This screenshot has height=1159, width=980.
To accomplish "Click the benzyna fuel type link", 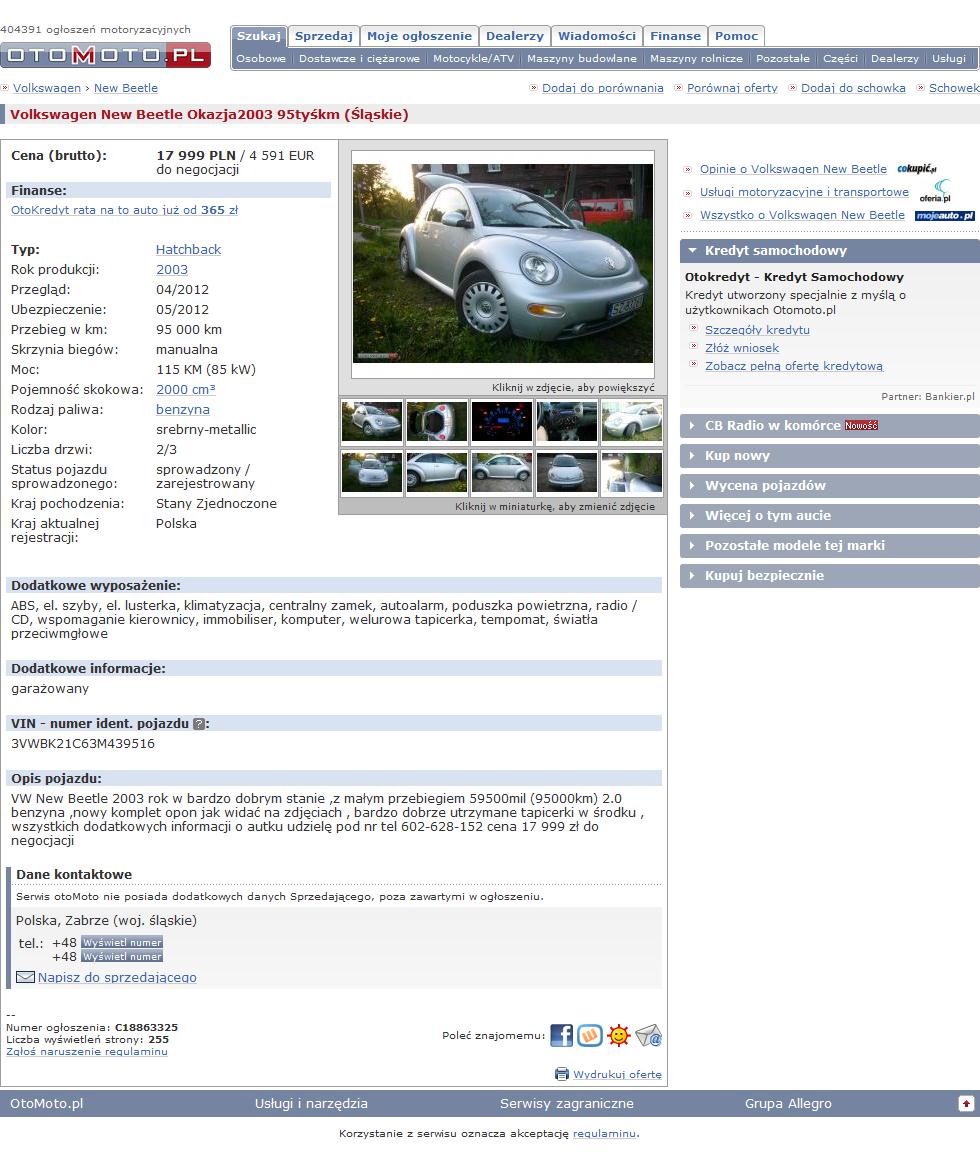I will tap(183, 409).
